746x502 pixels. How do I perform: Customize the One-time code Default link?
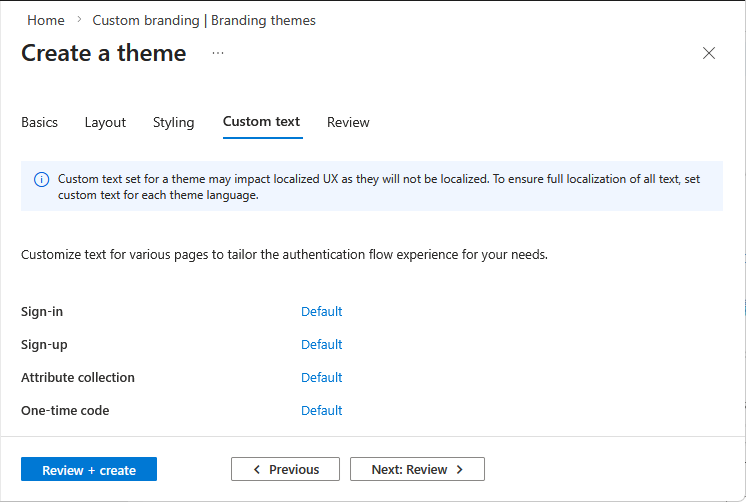coord(321,410)
